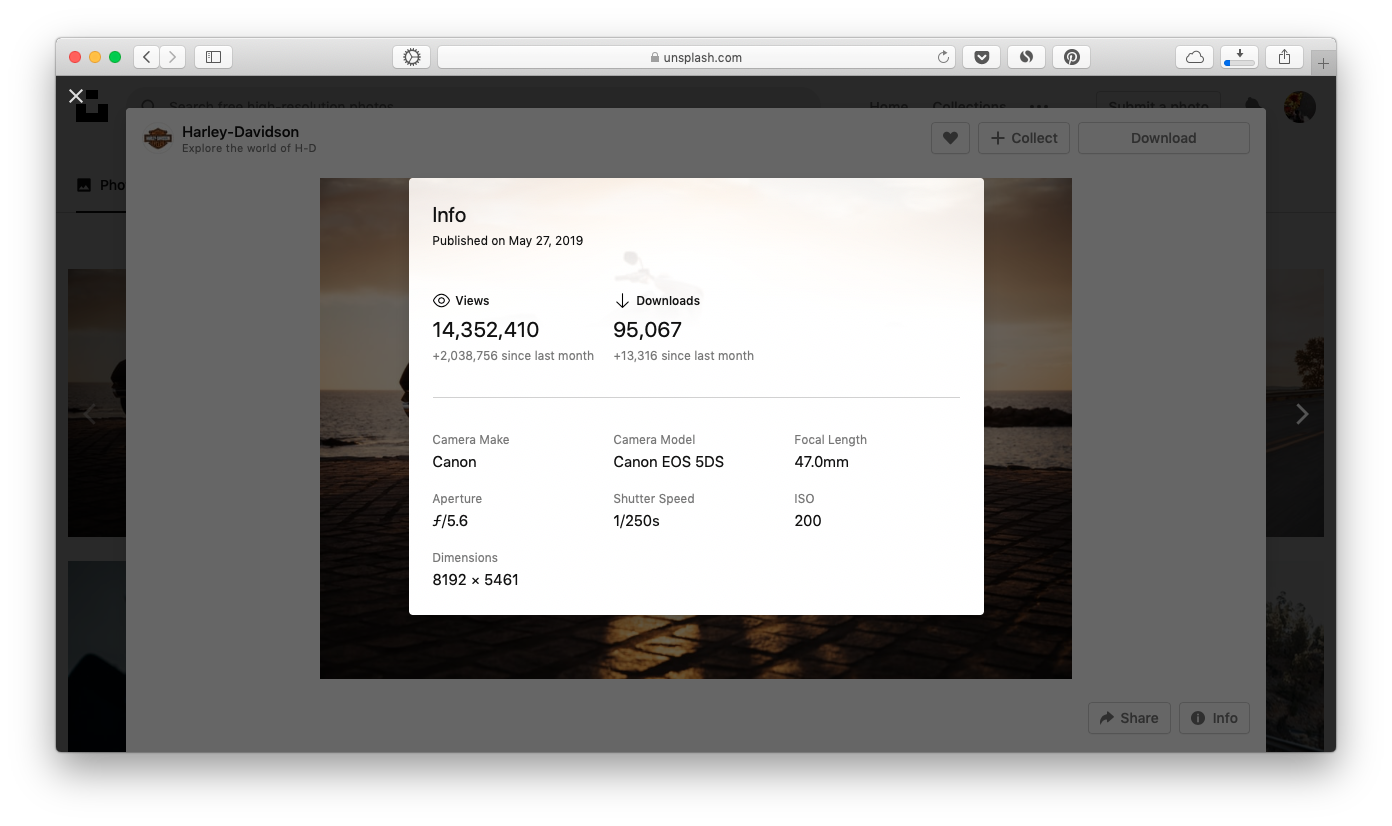Screen dimensions: 1392x826
Task: Show downloads in Safari toolbar
Action: click(1239, 57)
